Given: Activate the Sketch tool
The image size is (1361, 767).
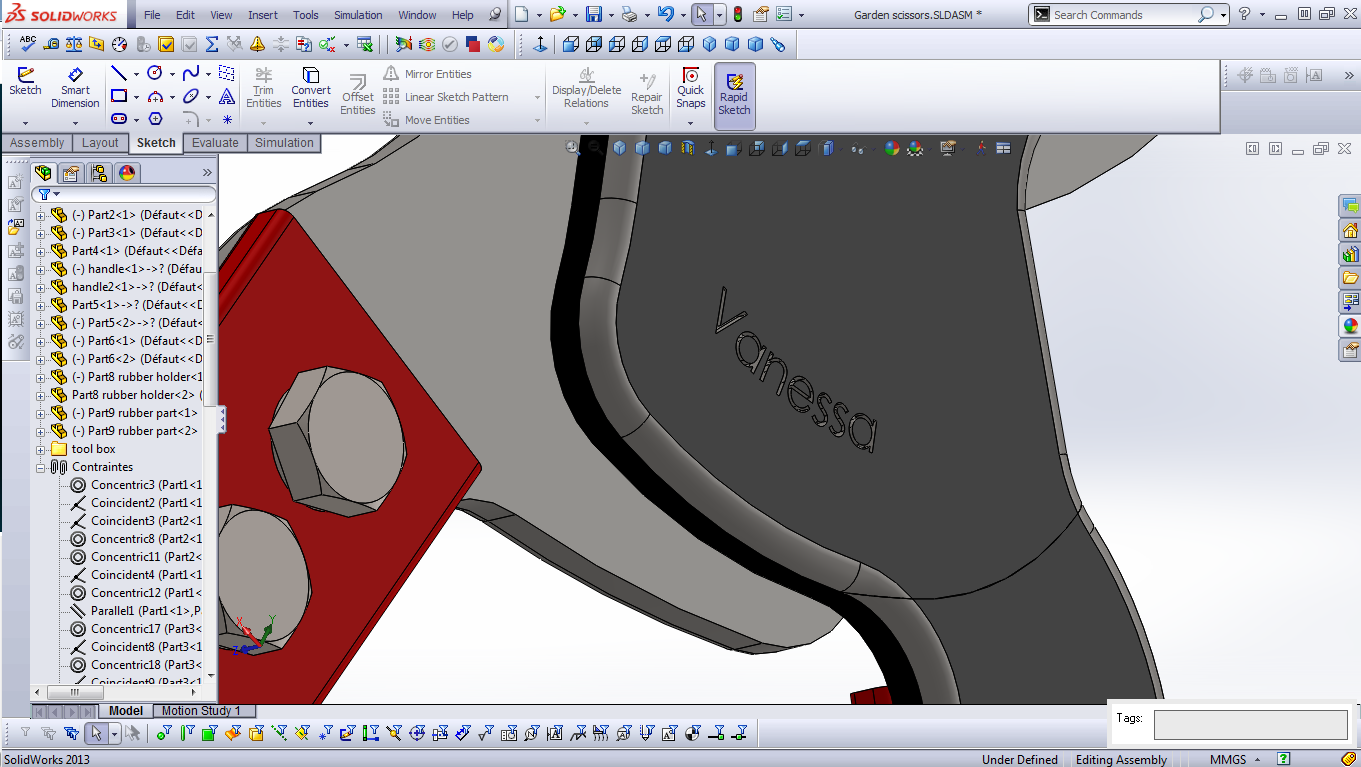Looking at the screenshot, I should (x=25, y=82).
